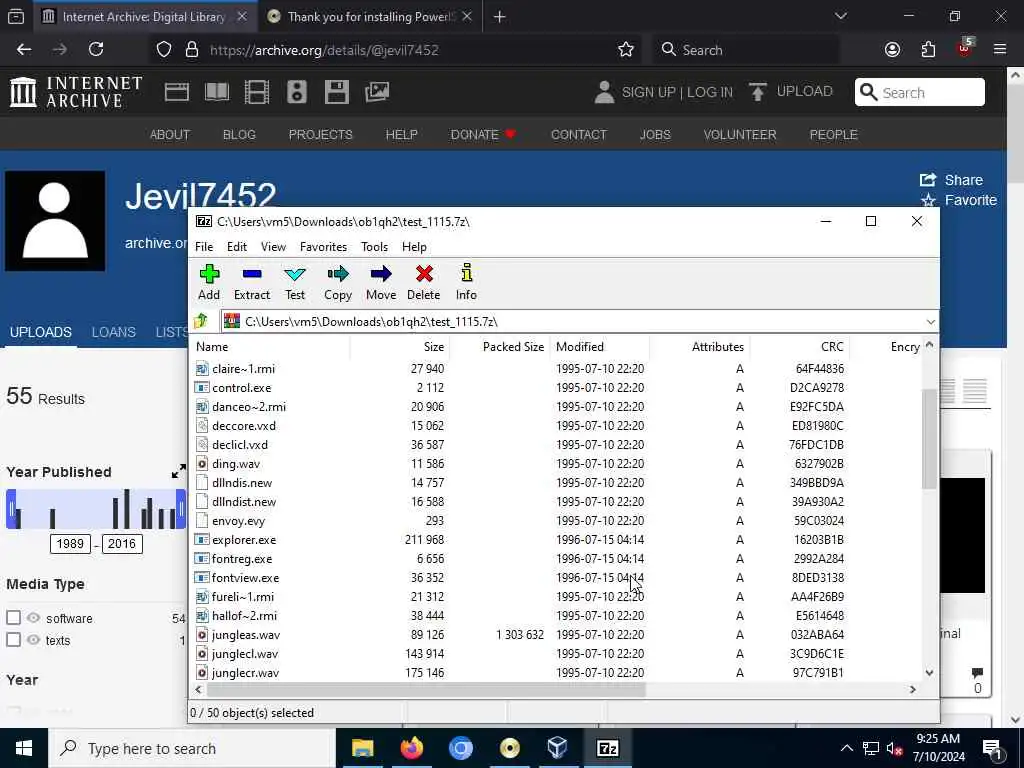Extract files using the Extract toolbar icon

[x=252, y=282]
